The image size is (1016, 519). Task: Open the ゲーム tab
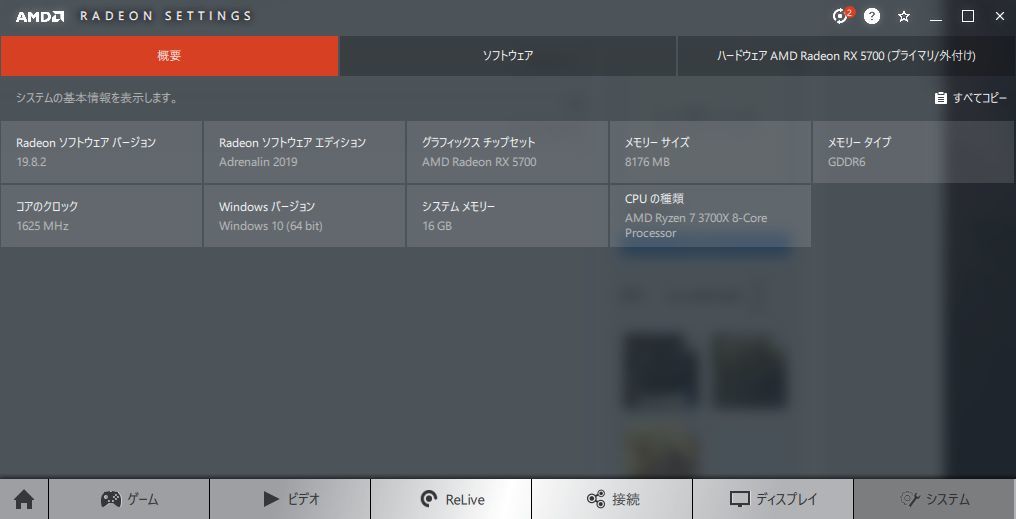tap(129, 499)
